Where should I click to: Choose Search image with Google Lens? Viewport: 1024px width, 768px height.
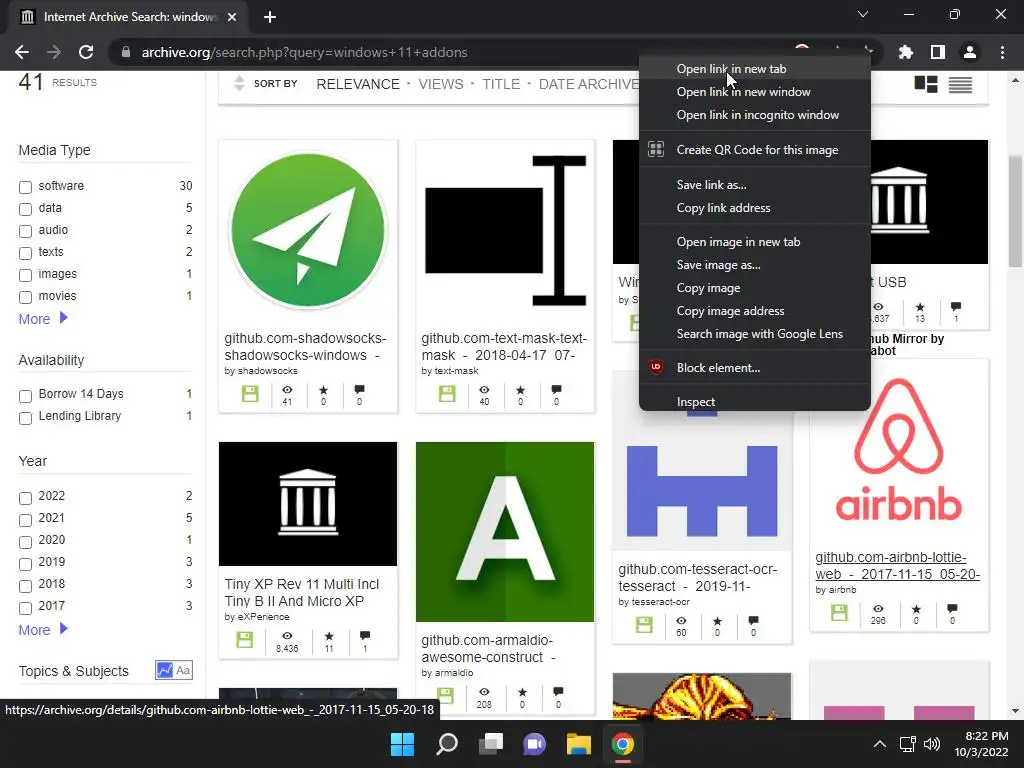[x=754, y=334]
